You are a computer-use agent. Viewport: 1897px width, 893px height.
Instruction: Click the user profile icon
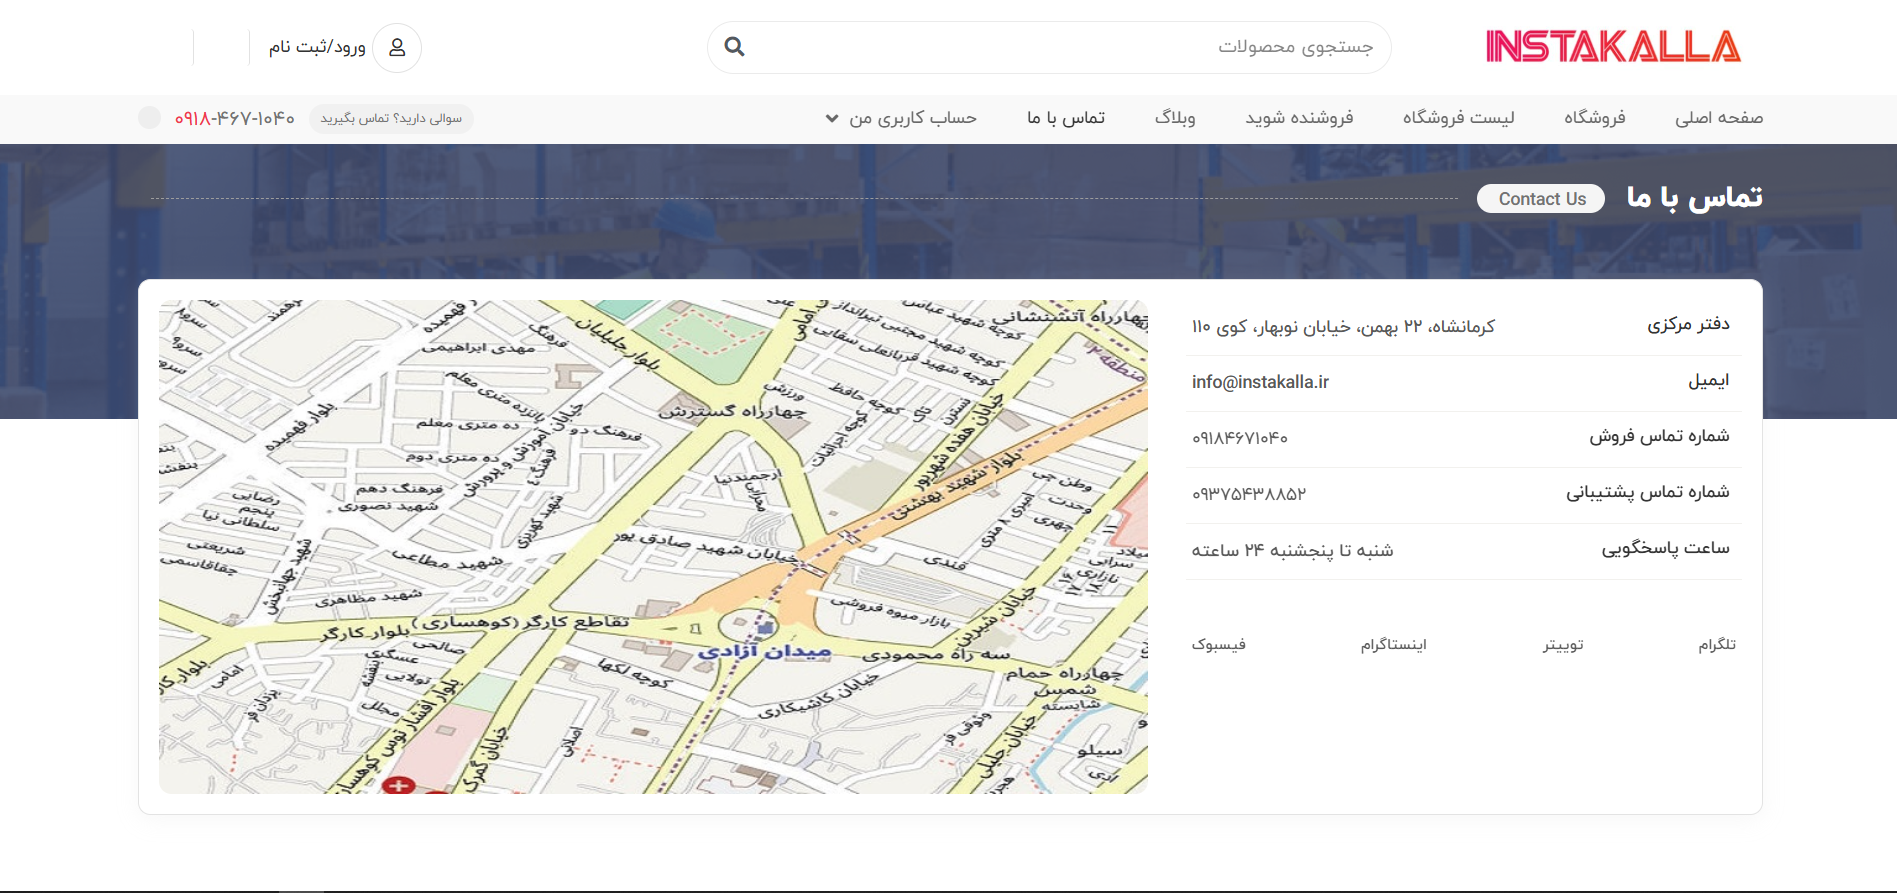coord(397,48)
